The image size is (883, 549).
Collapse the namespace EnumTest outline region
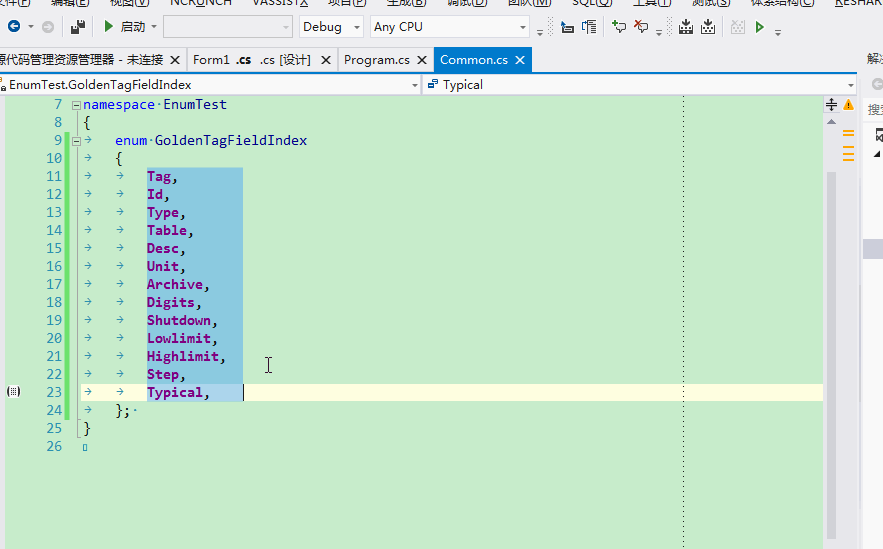76,105
